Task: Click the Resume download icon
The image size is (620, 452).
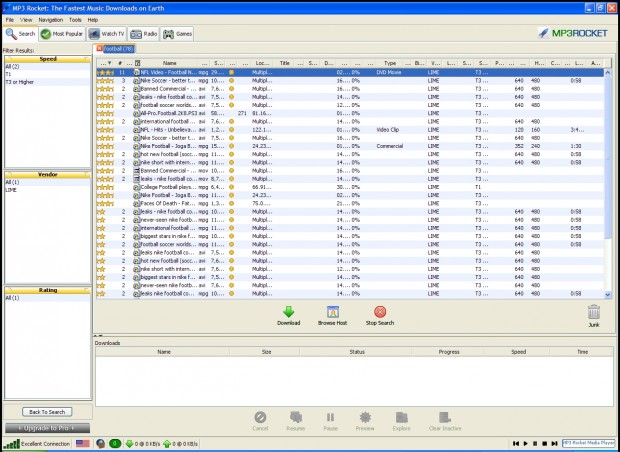Action: 296,417
